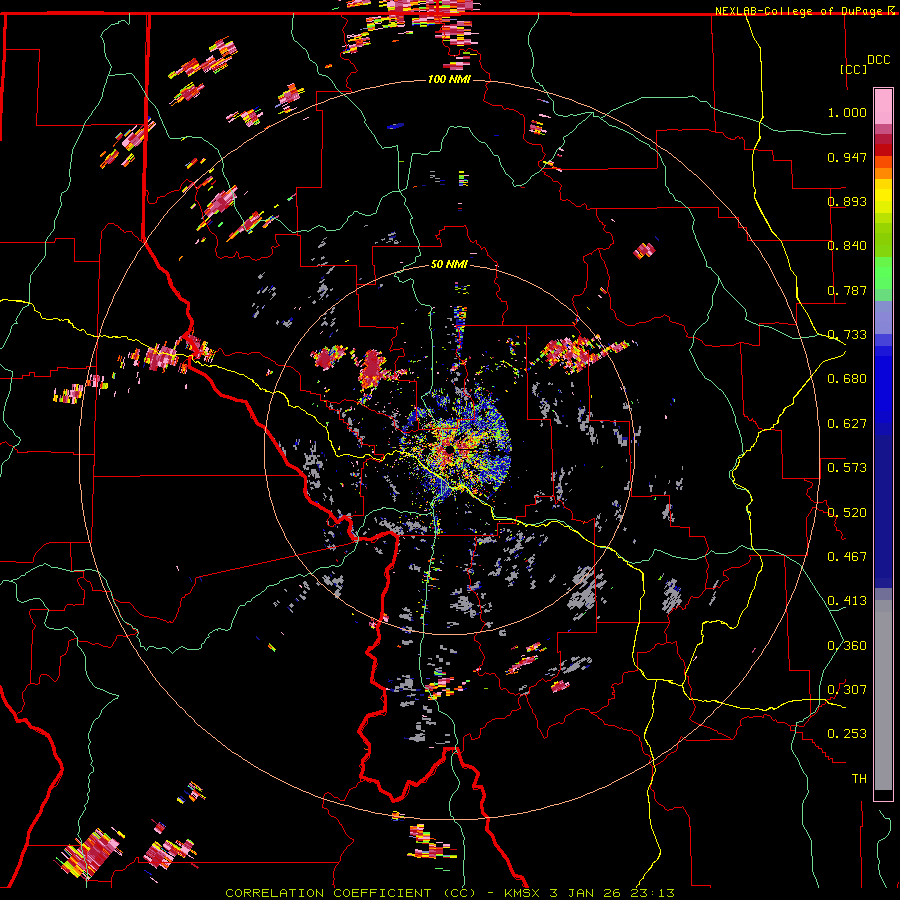
Task: Click the DCC label above color scale
Action: point(879,60)
